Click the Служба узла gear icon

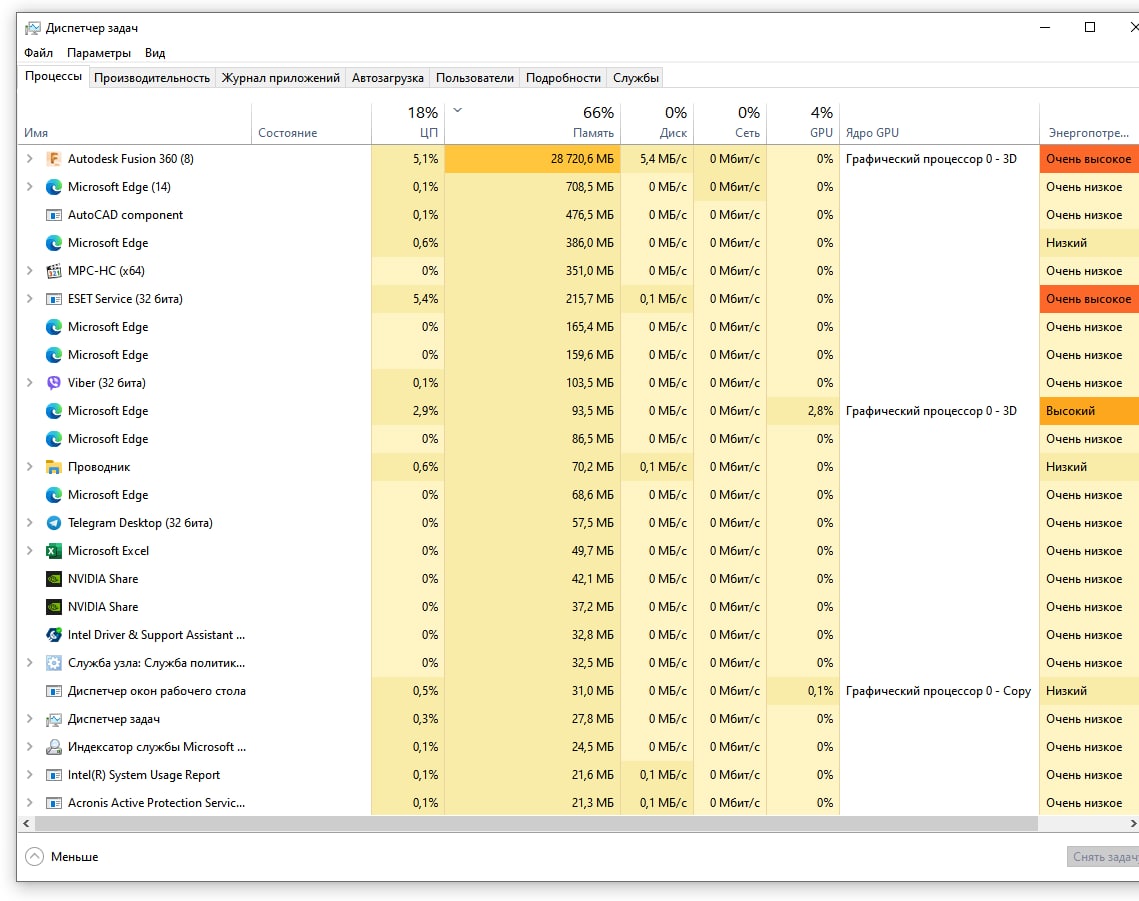[x=54, y=663]
